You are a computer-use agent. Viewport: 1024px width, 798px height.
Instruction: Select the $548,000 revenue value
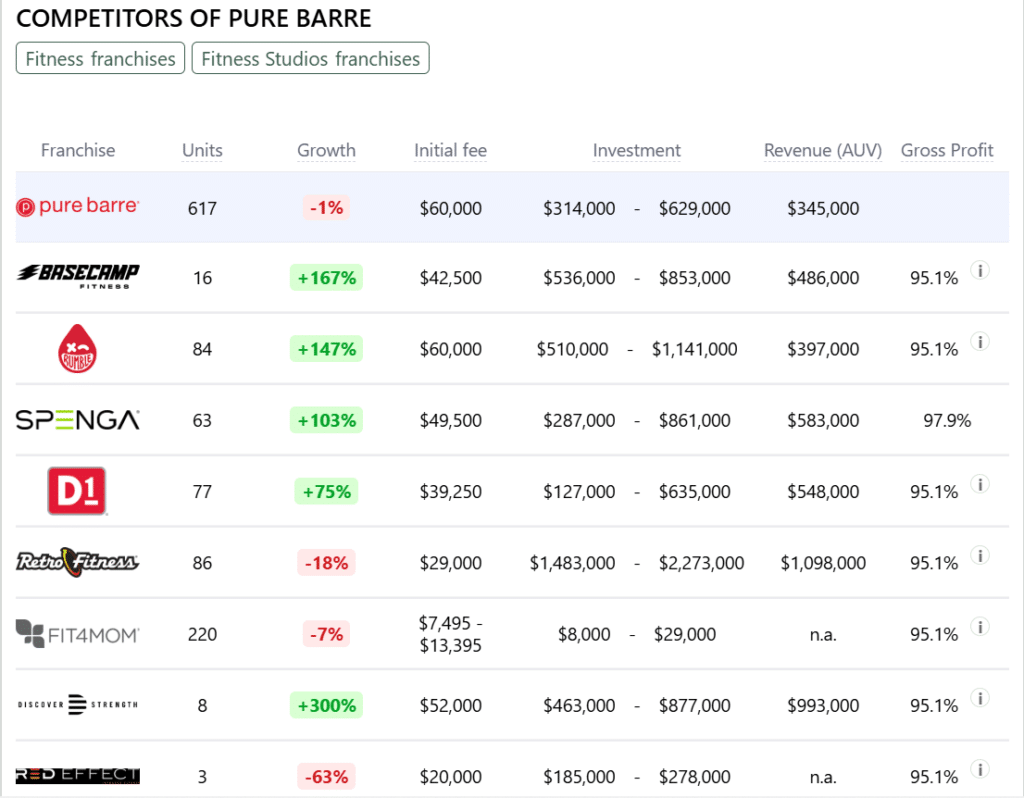(x=823, y=492)
